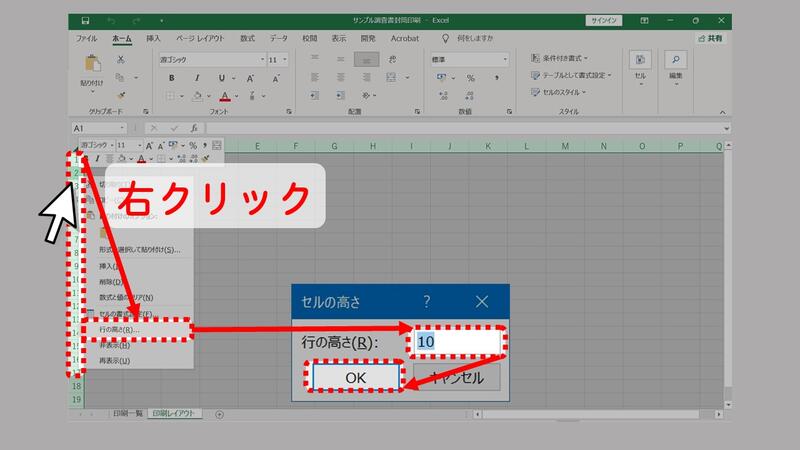Open the 条件付き書式 dropdown
This screenshot has height=450, width=800.
559,58
